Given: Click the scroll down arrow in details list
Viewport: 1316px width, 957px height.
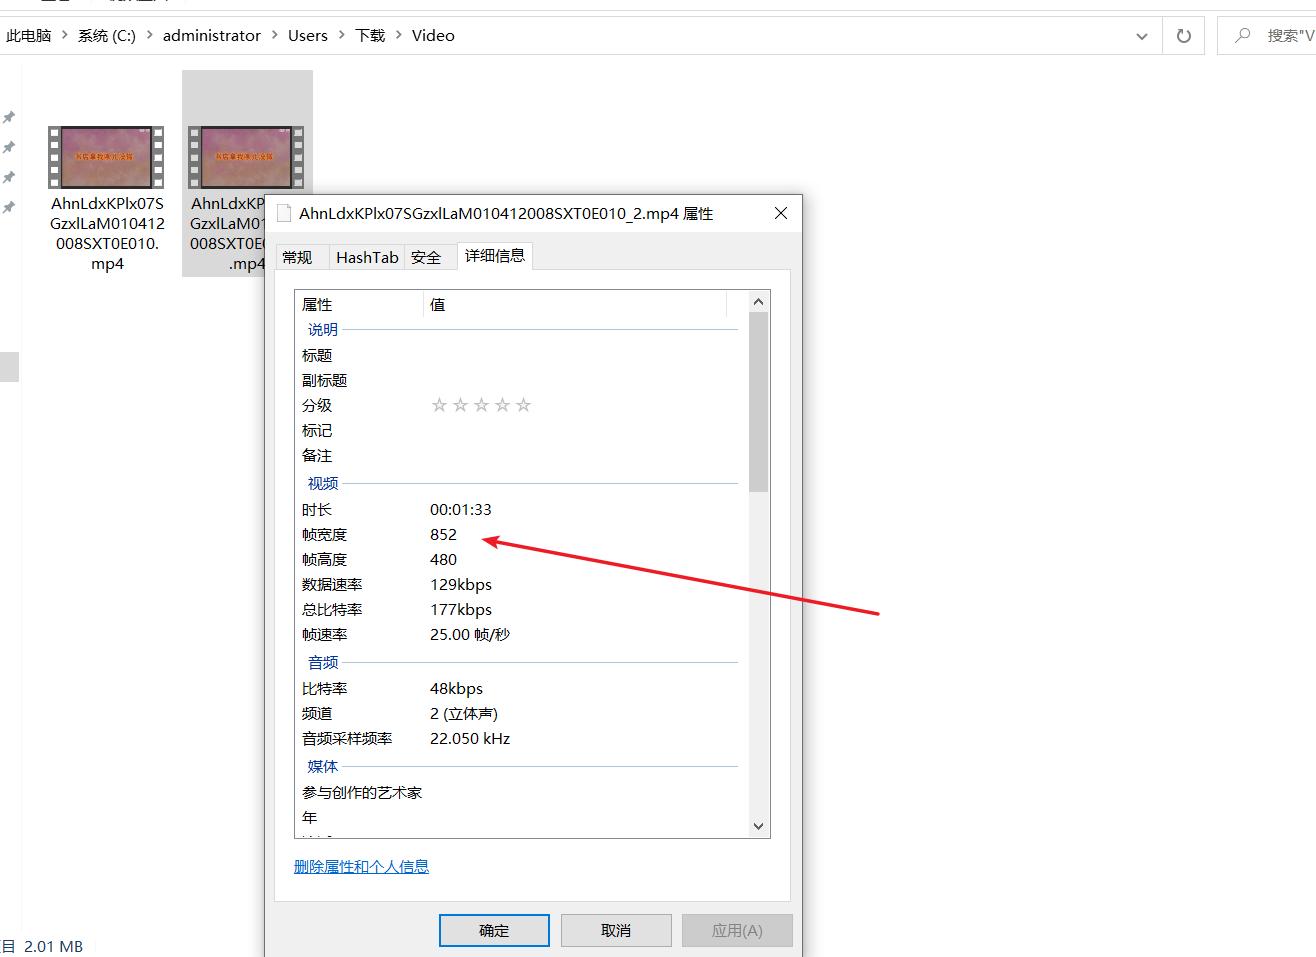Looking at the screenshot, I should tap(758, 826).
